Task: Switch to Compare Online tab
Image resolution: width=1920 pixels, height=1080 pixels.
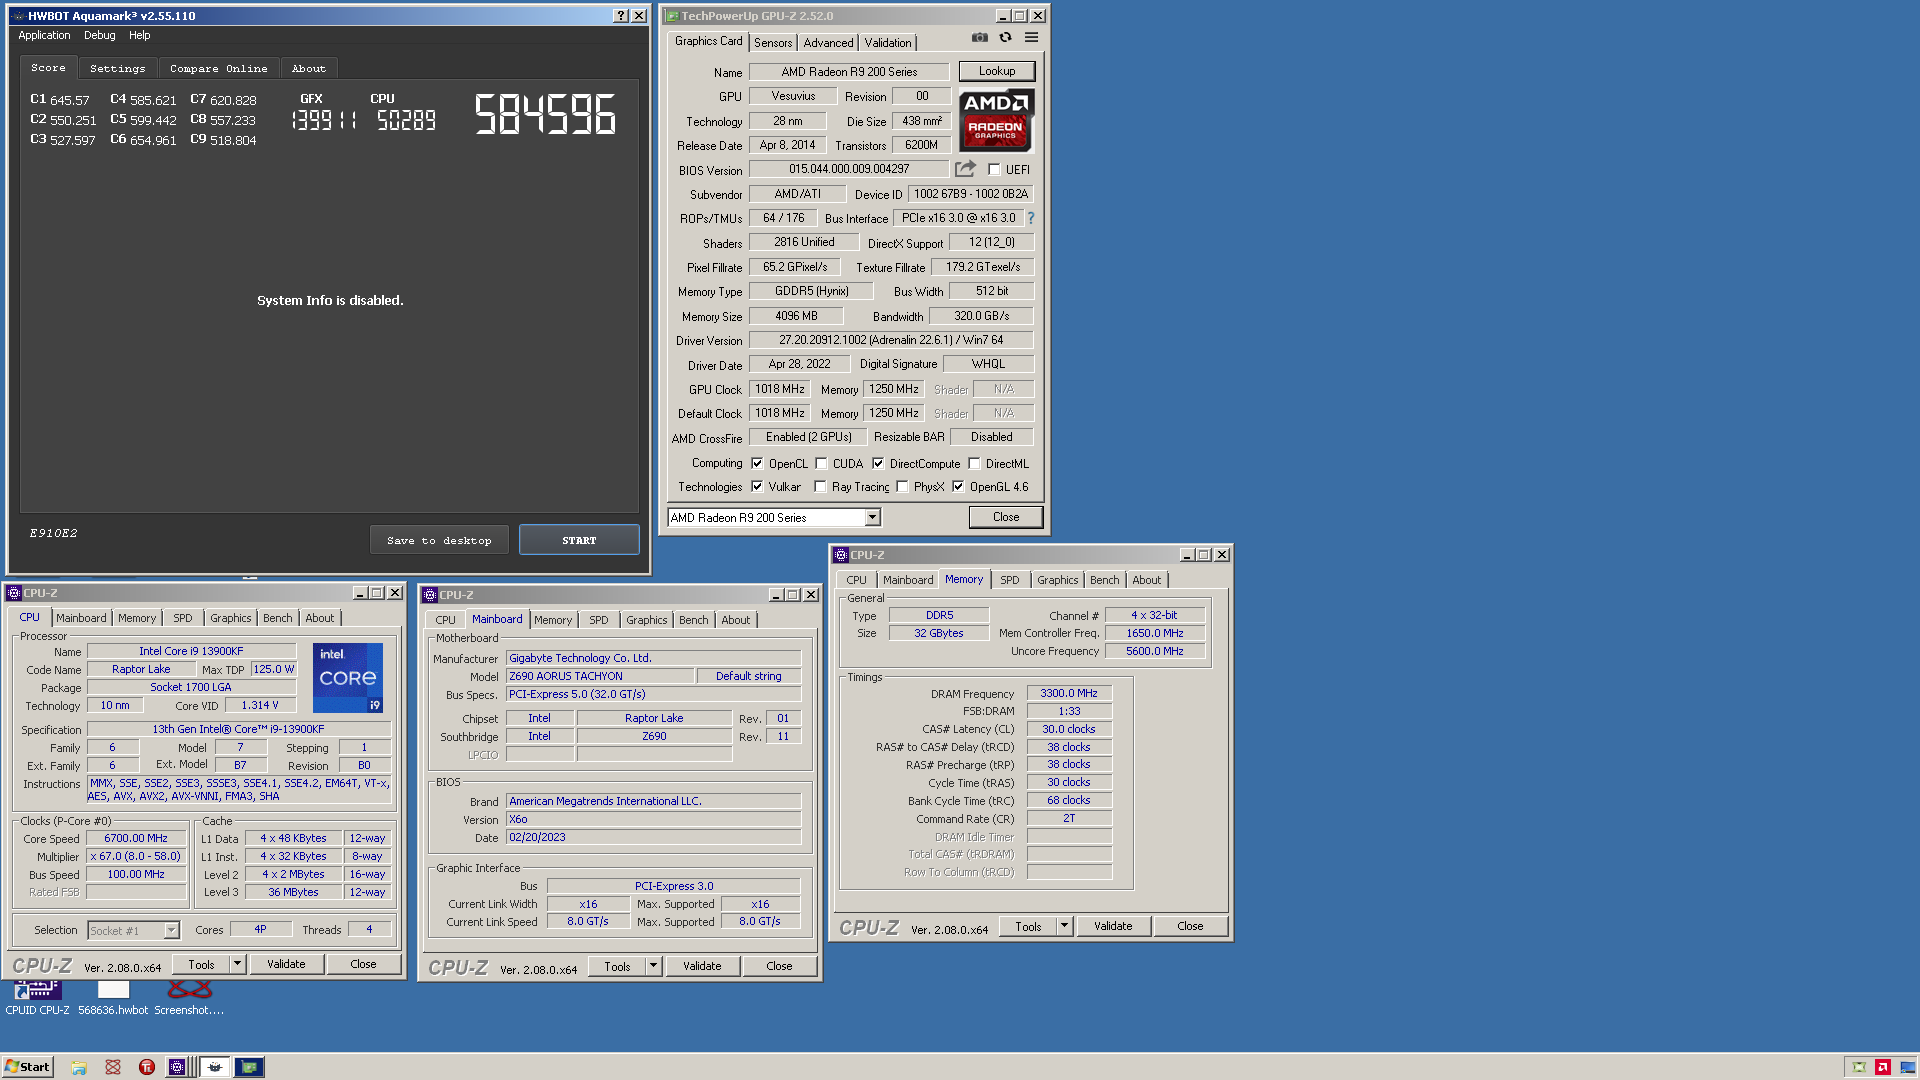Action: [219, 69]
